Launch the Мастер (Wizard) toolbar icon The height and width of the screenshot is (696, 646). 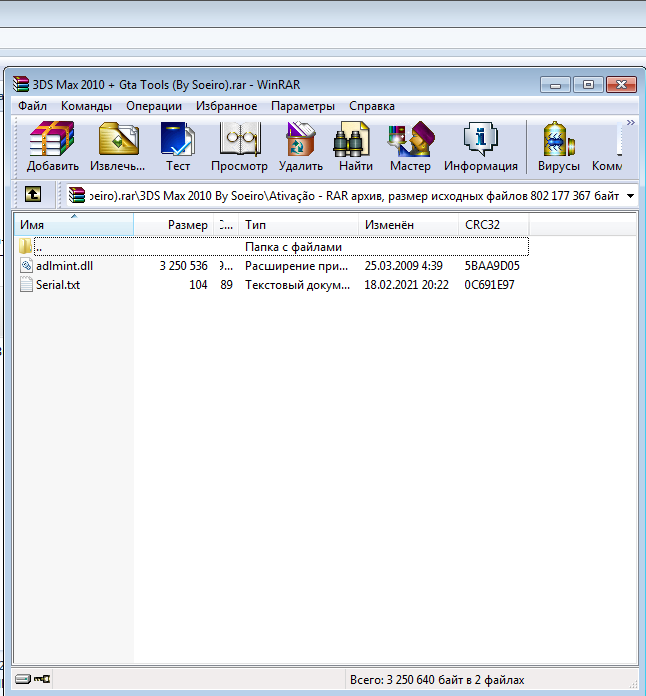[410, 146]
